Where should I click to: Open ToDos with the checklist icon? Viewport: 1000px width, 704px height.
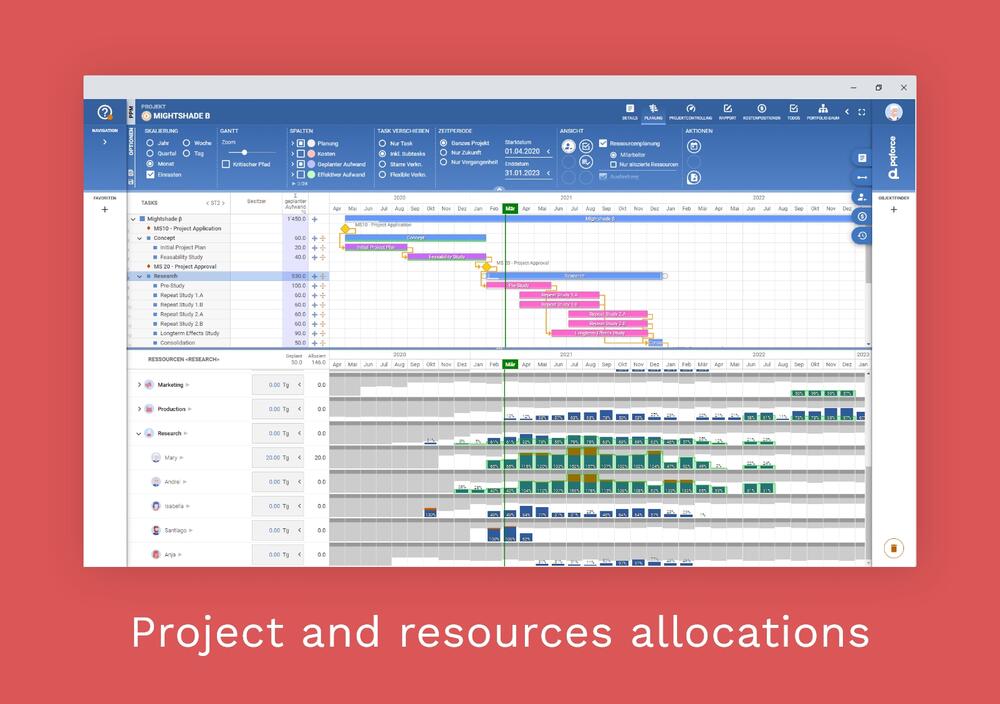pyautogui.click(x=793, y=108)
